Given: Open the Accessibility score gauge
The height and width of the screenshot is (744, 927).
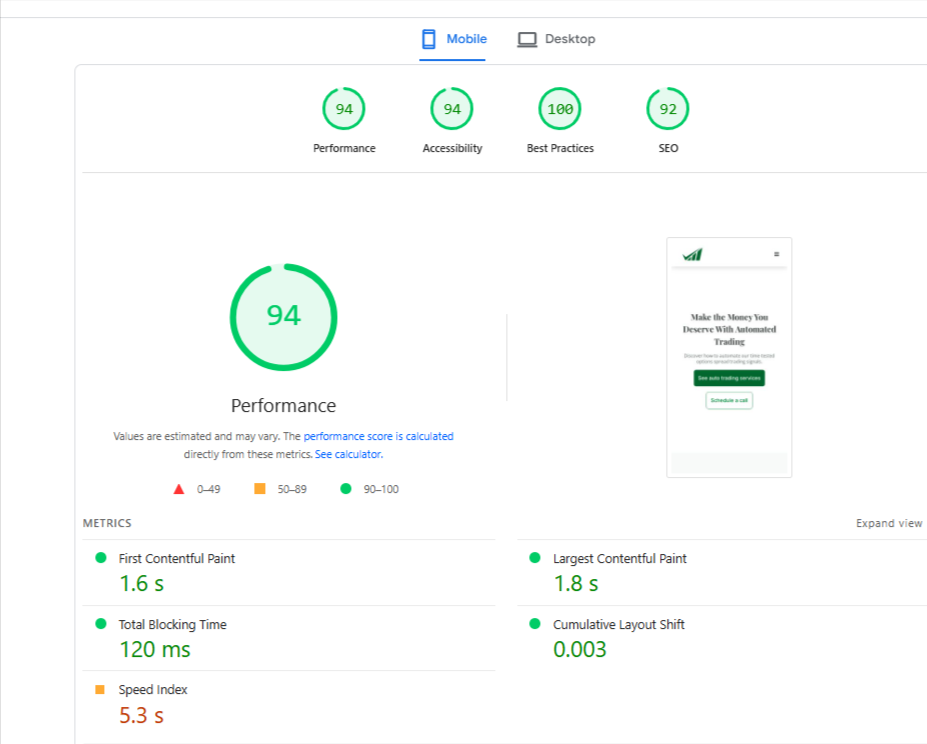Looking at the screenshot, I should (452, 109).
